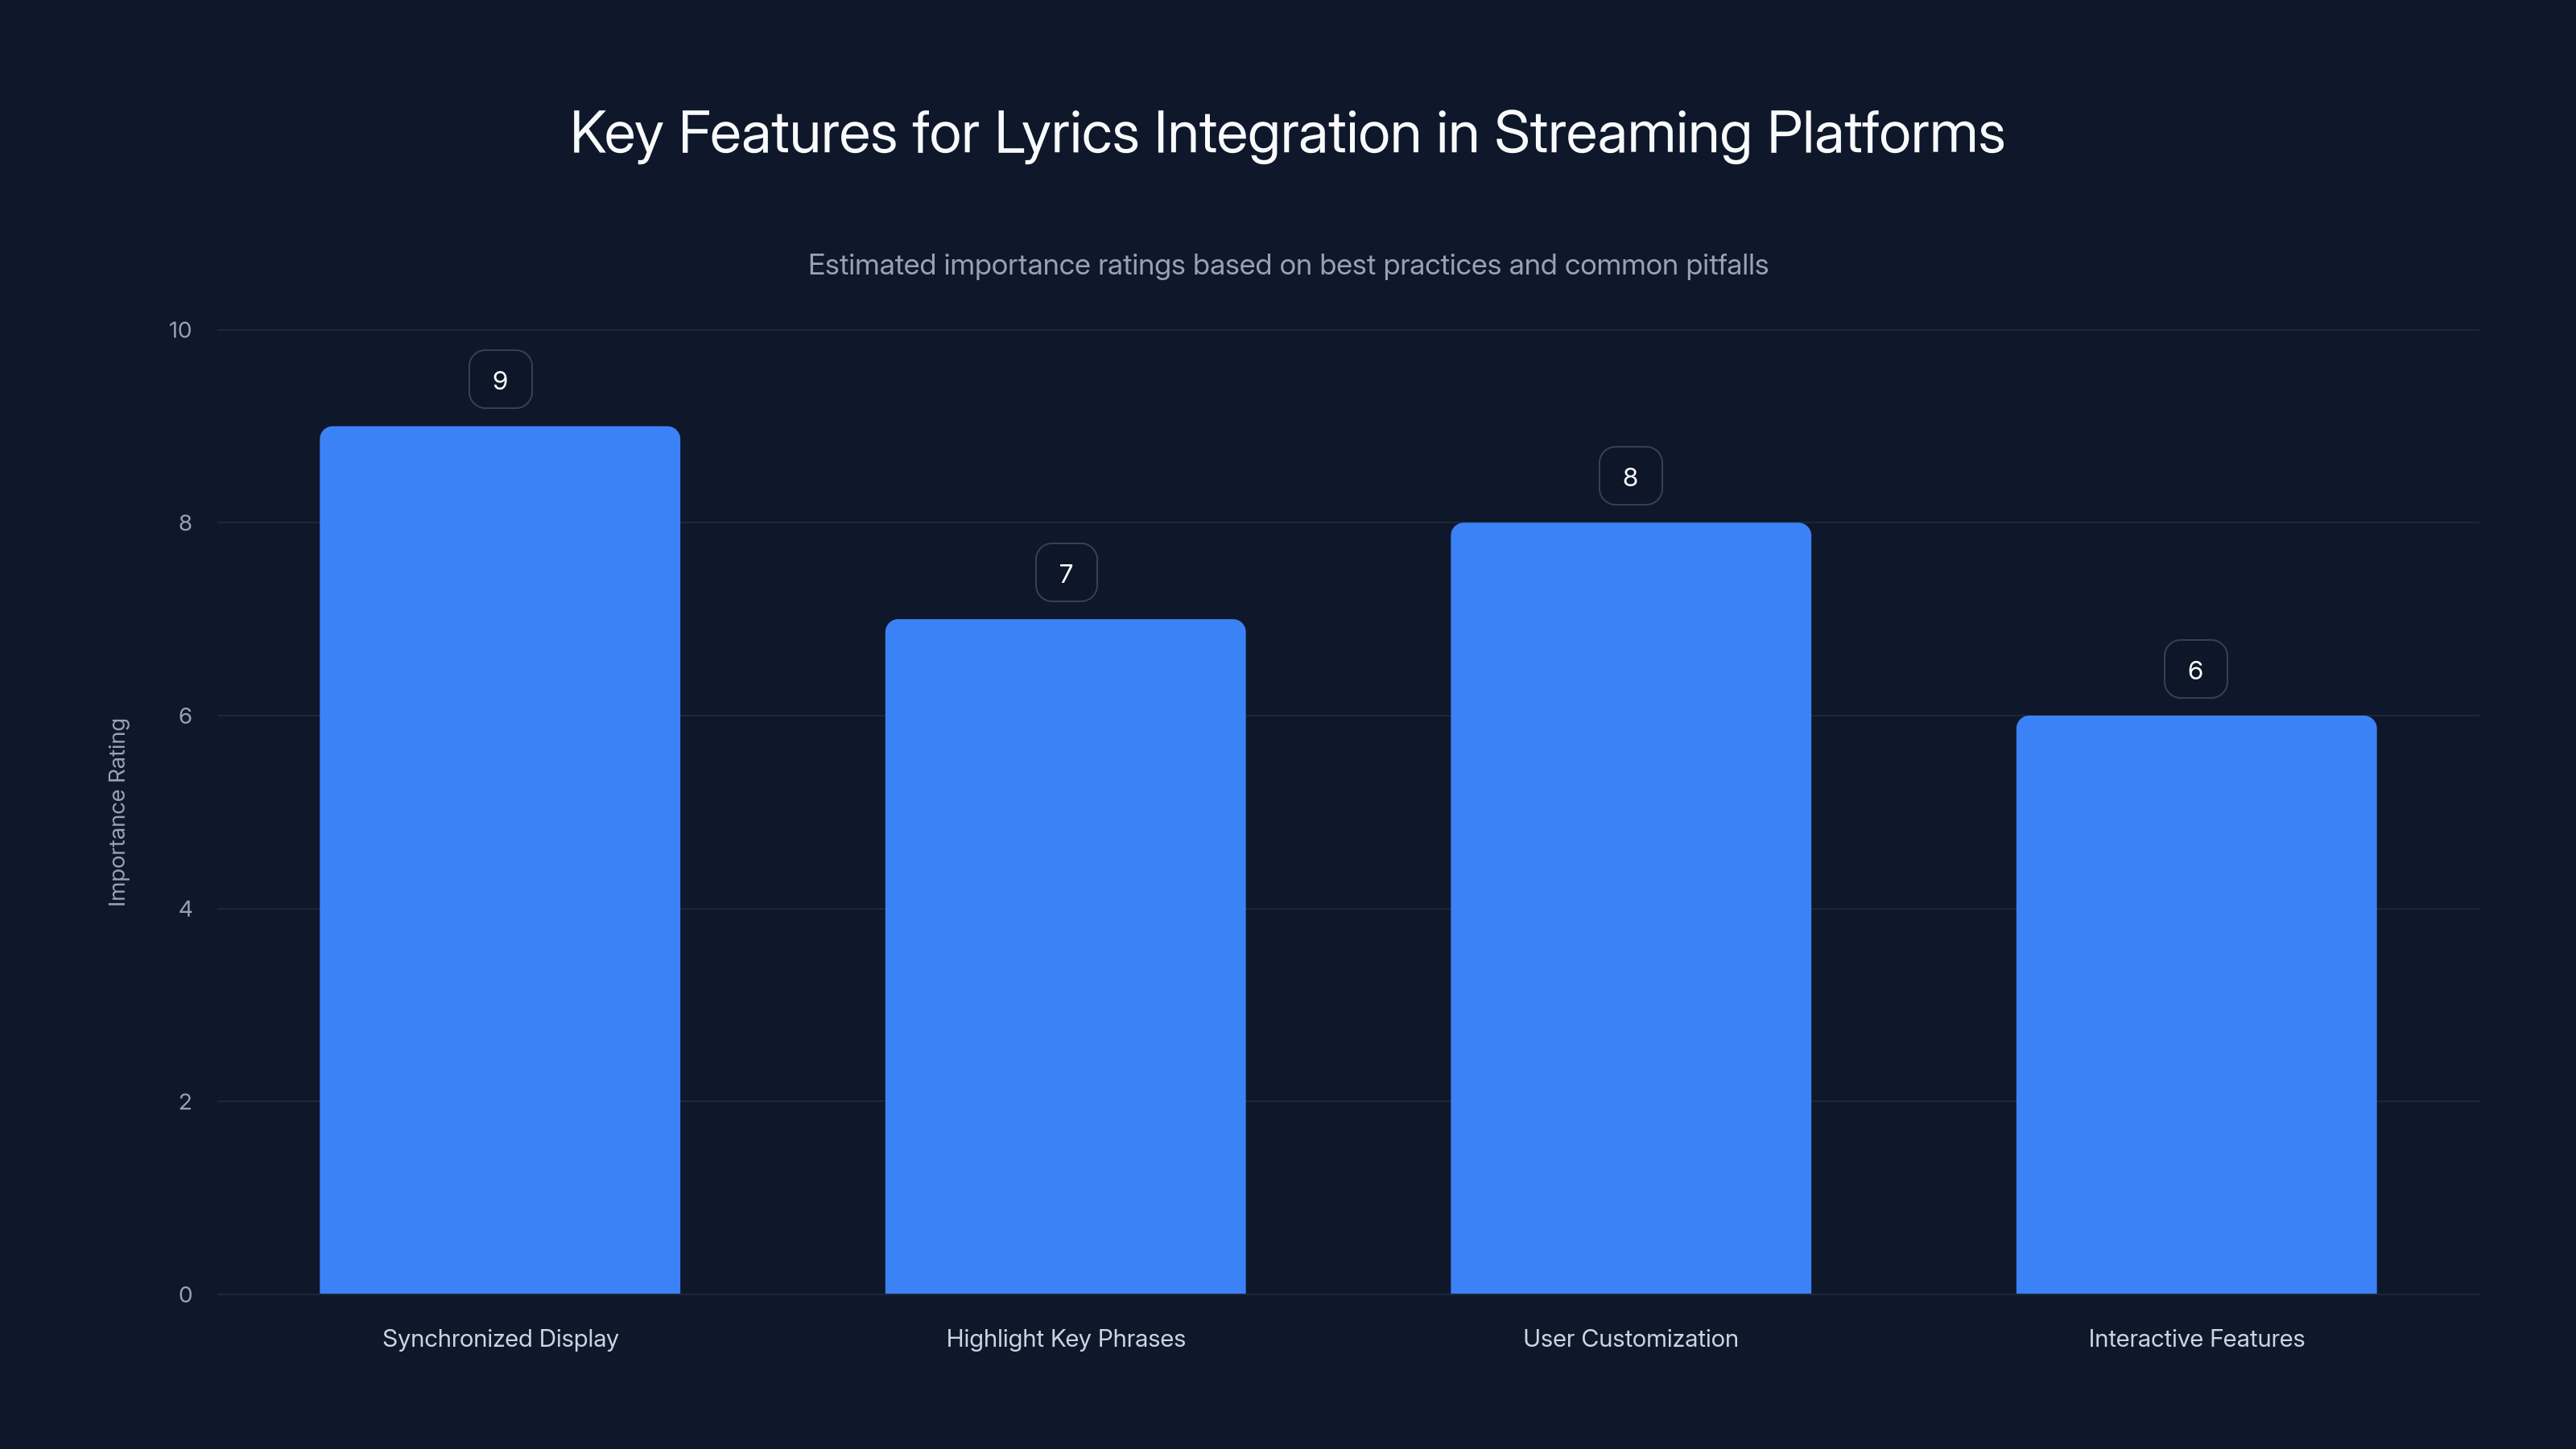2576x1449 pixels.
Task: Click the 'Importance Rating' y-axis title
Action: point(117,812)
